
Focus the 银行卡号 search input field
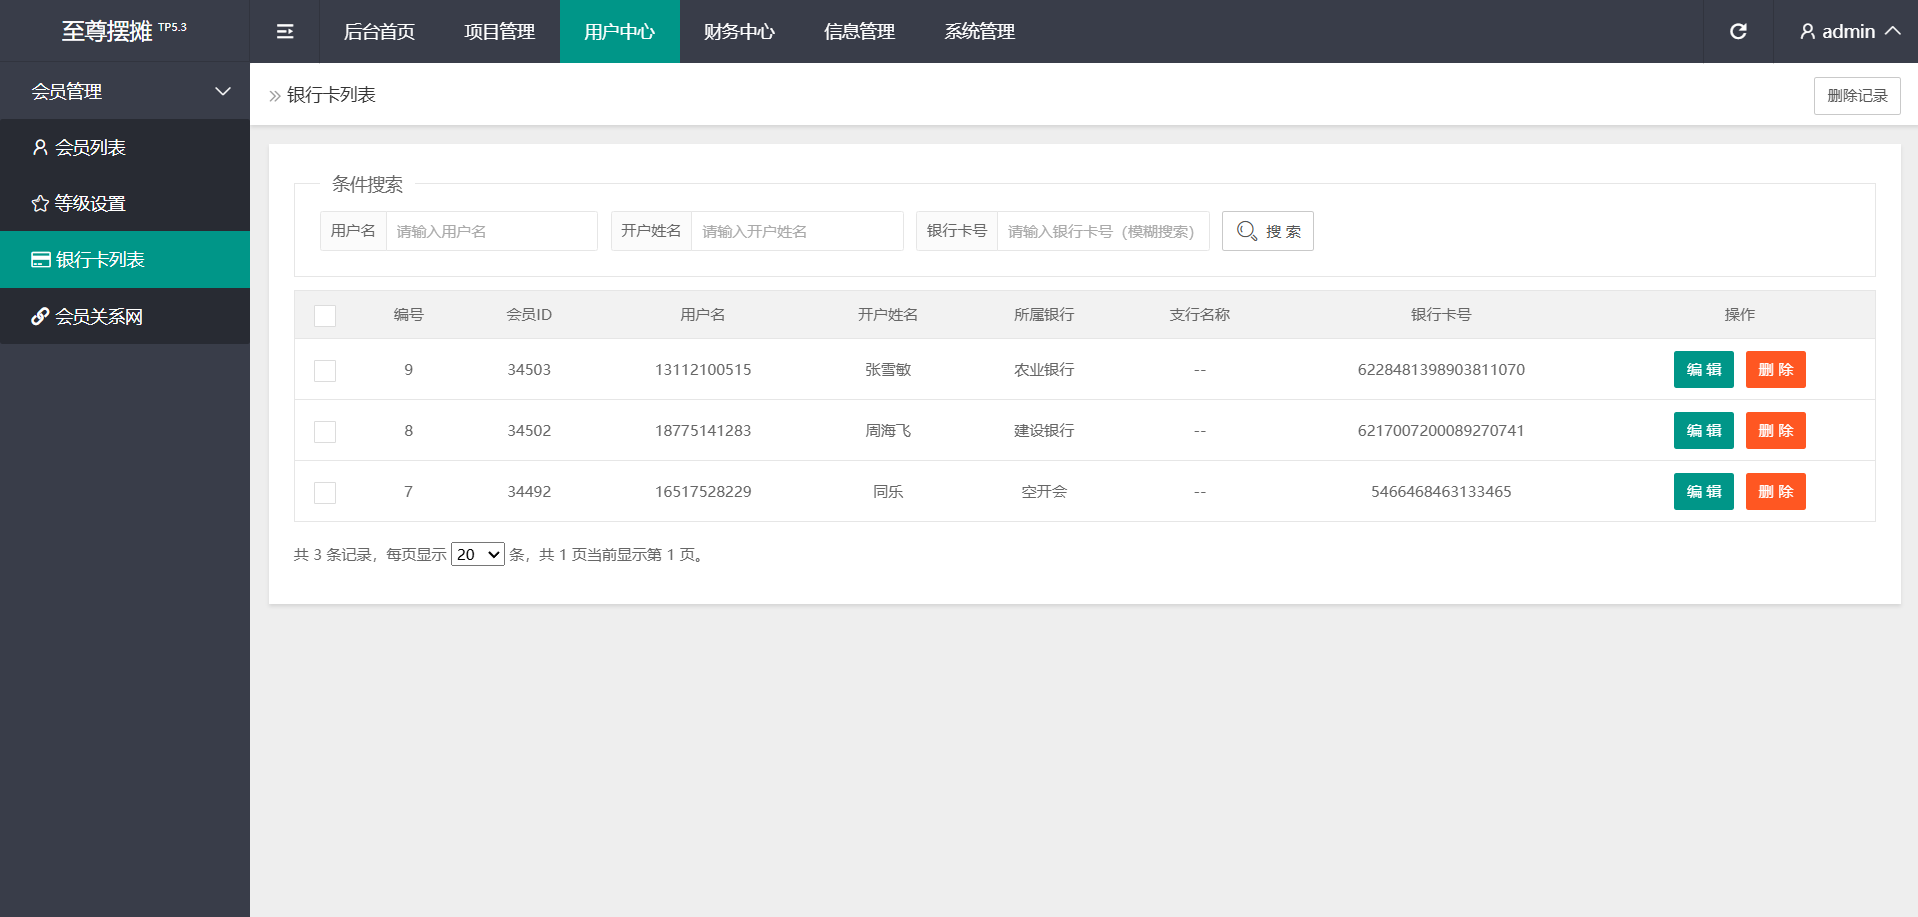pyautogui.click(x=1102, y=232)
